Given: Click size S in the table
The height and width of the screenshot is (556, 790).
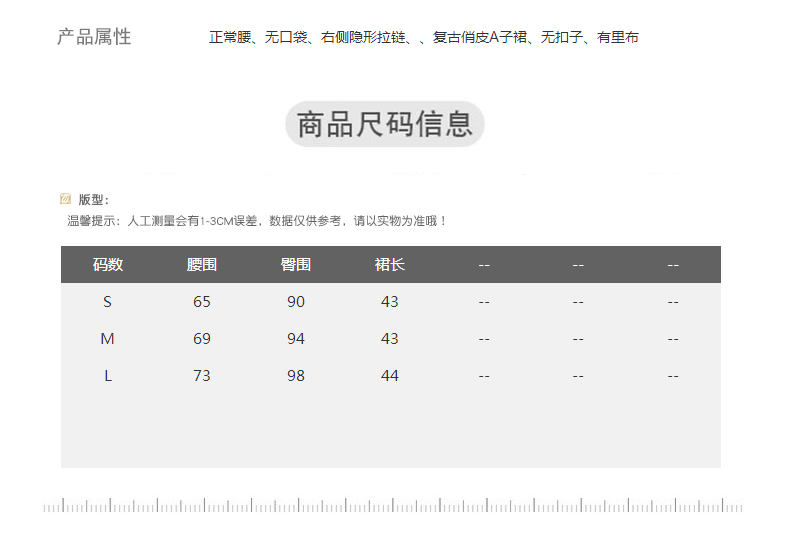Looking at the screenshot, I should pyautogui.click(x=108, y=302).
